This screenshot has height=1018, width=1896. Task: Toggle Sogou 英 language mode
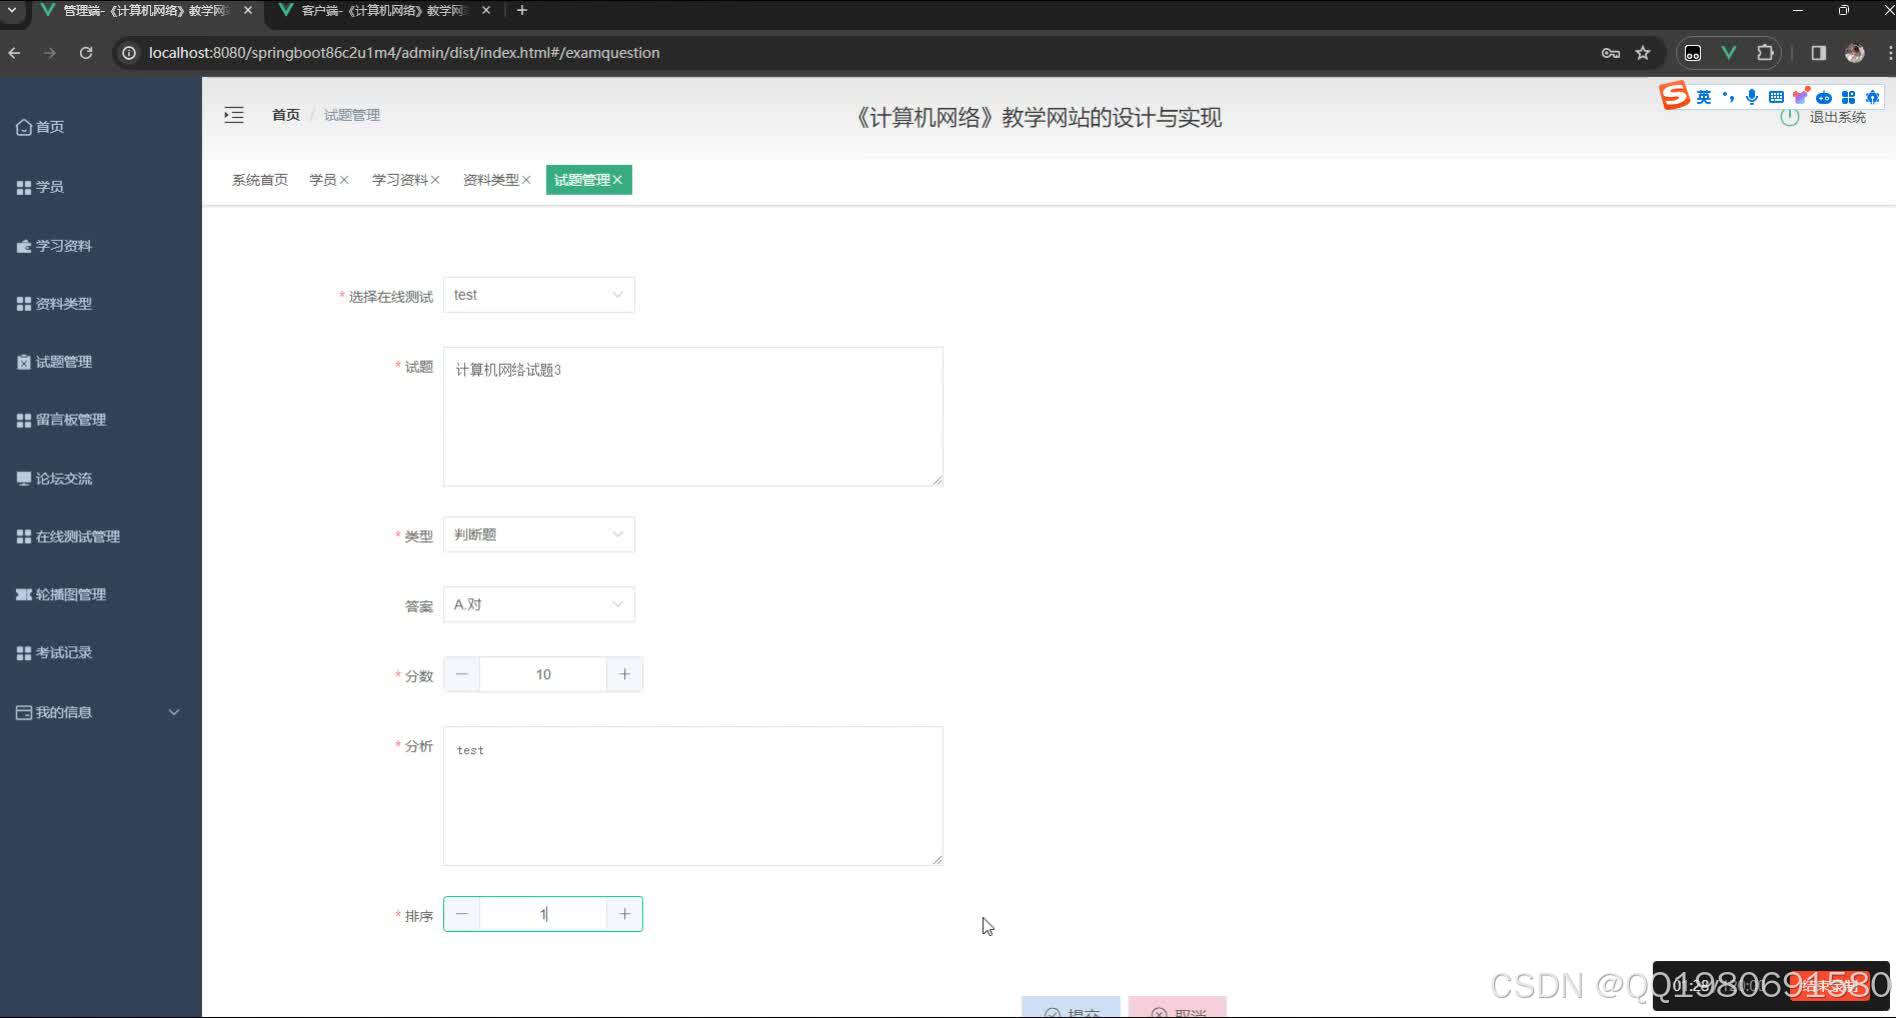(x=1704, y=97)
